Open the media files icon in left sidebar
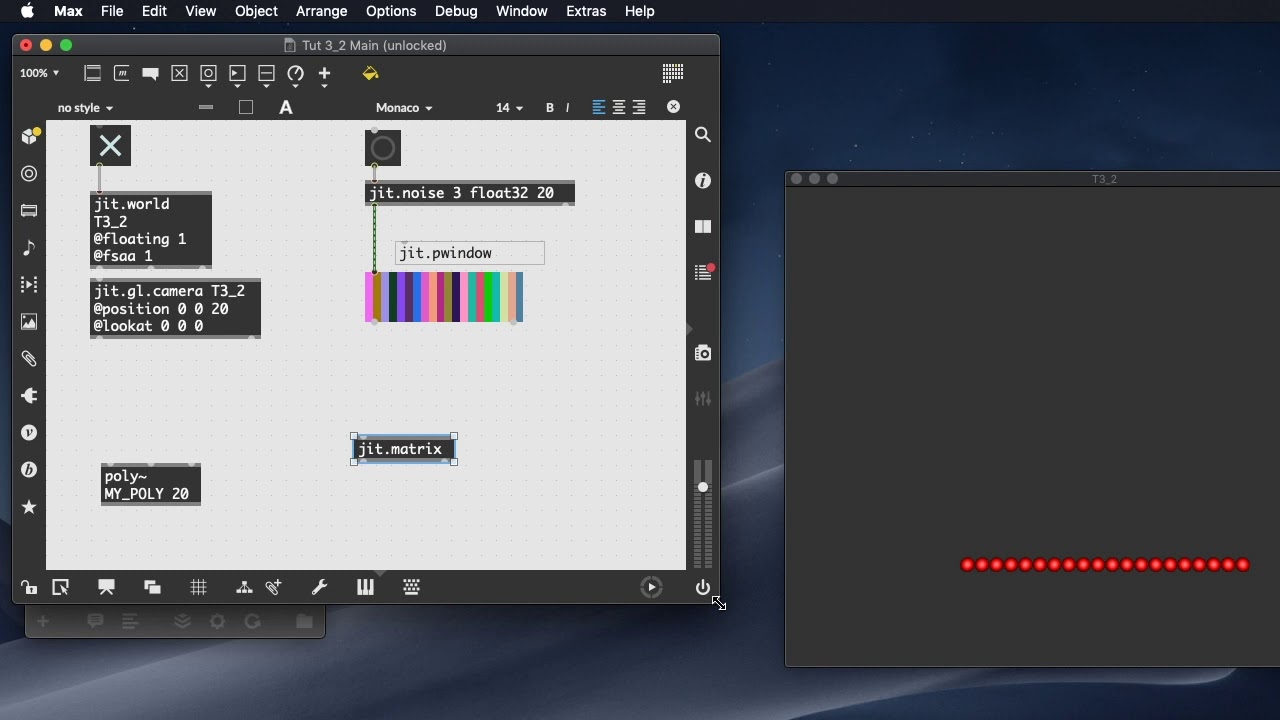The height and width of the screenshot is (720, 1280). point(29,211)
